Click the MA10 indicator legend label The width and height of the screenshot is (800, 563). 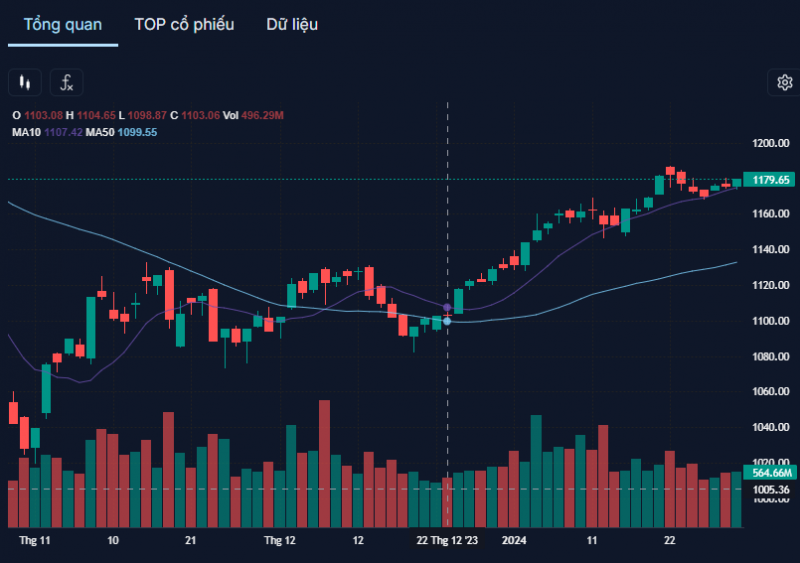pos(26,132)
